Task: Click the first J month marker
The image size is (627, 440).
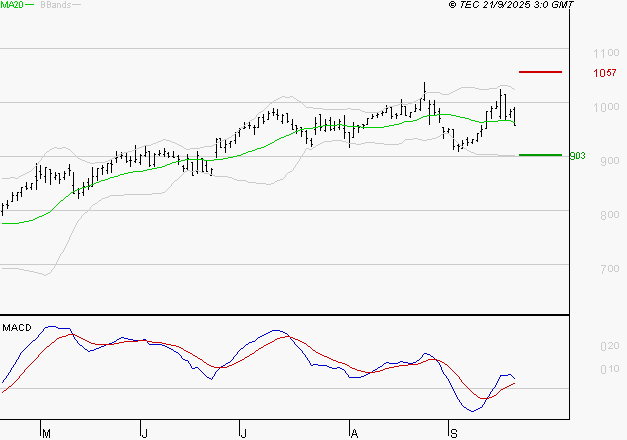Action: click(x=145, y=434)
